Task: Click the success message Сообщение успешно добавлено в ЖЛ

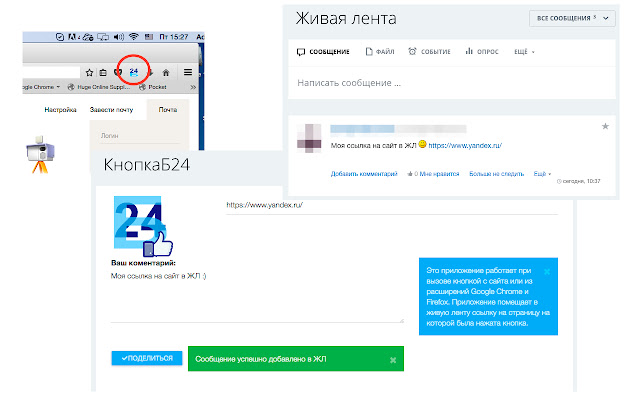Action: point(260,359)
